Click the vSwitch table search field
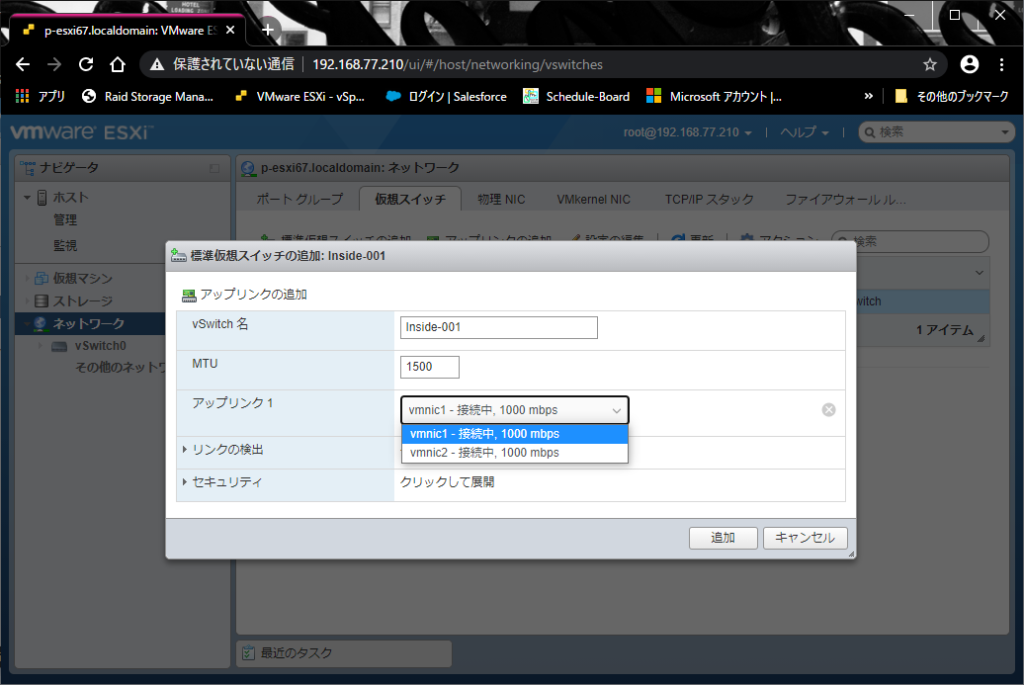Viewport: 1024px width, 685px height. [910, 242]
